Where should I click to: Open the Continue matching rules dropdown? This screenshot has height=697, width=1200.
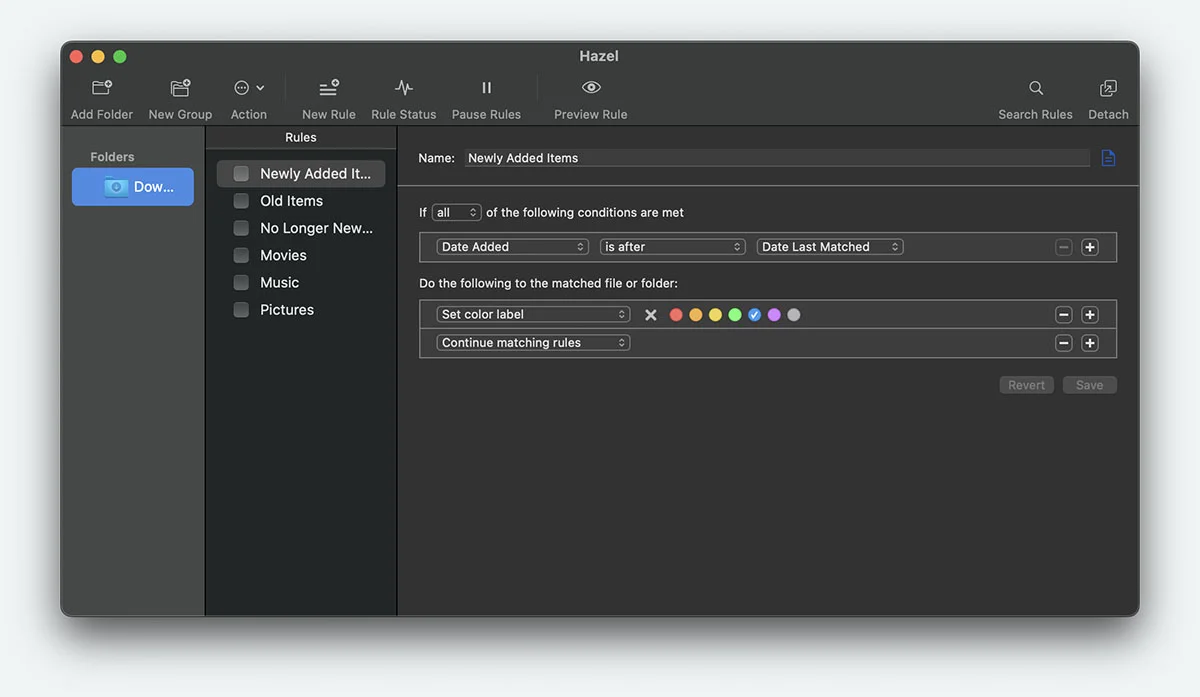(x=533, y=343)
